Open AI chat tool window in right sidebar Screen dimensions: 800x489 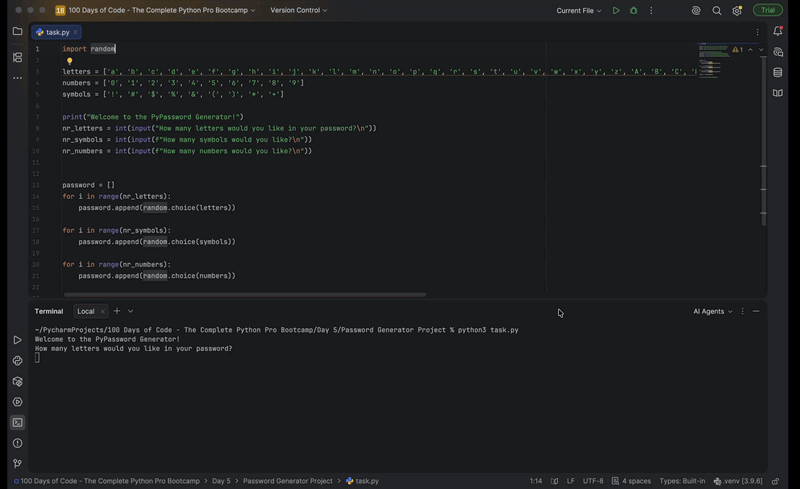778,52
